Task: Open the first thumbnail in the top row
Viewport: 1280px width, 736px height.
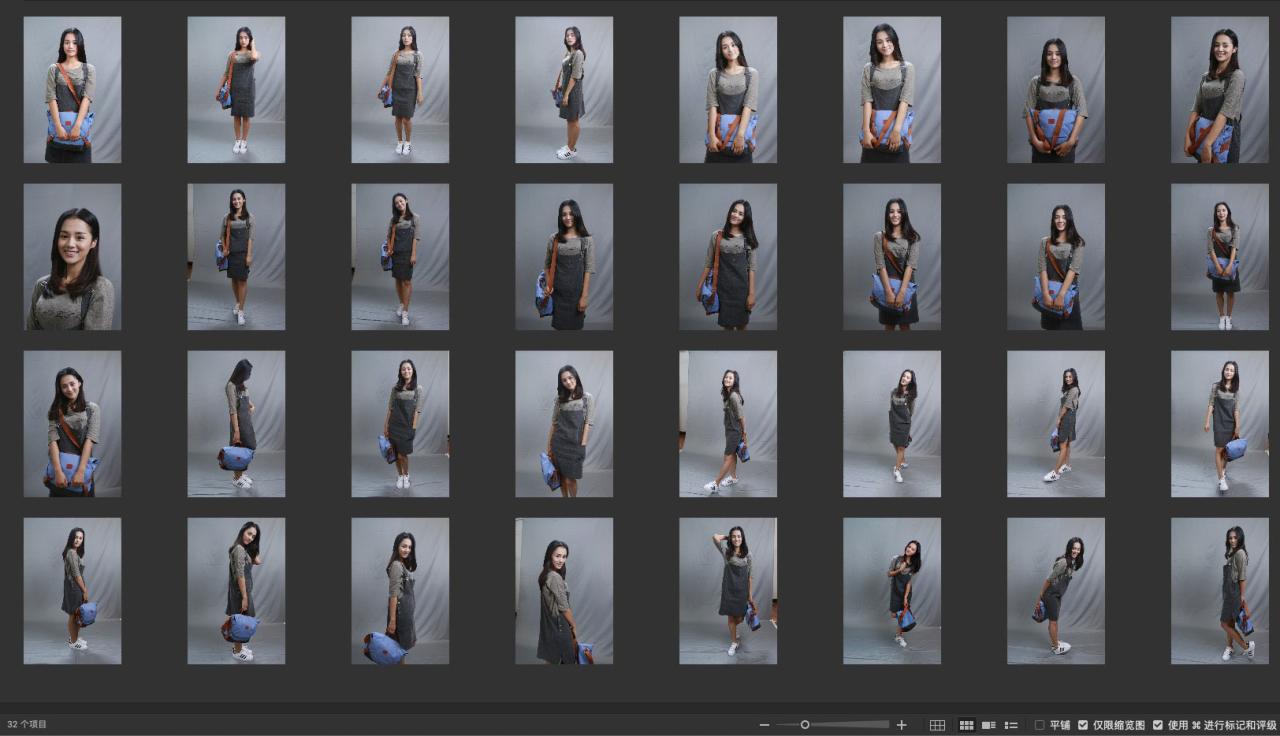Action: tap(72, 90)
